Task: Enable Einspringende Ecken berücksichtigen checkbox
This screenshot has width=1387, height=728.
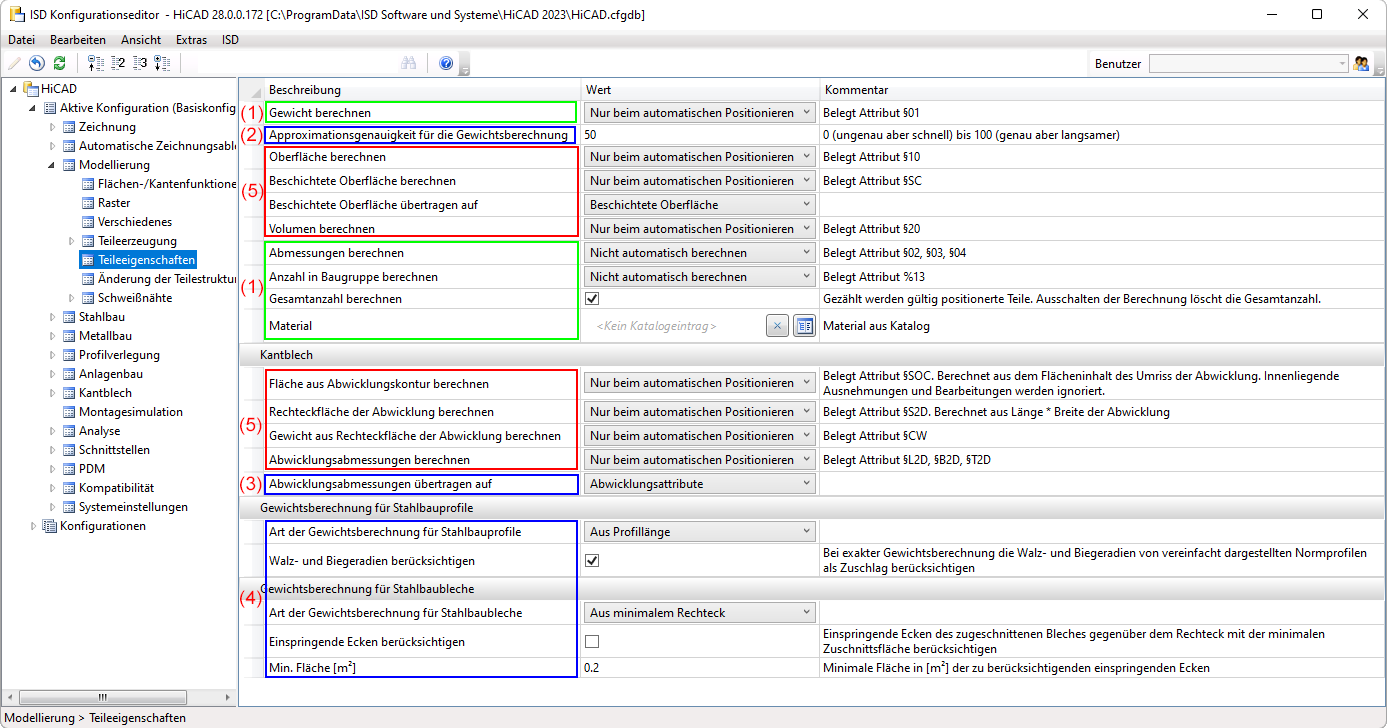Action: coord(592,642)
